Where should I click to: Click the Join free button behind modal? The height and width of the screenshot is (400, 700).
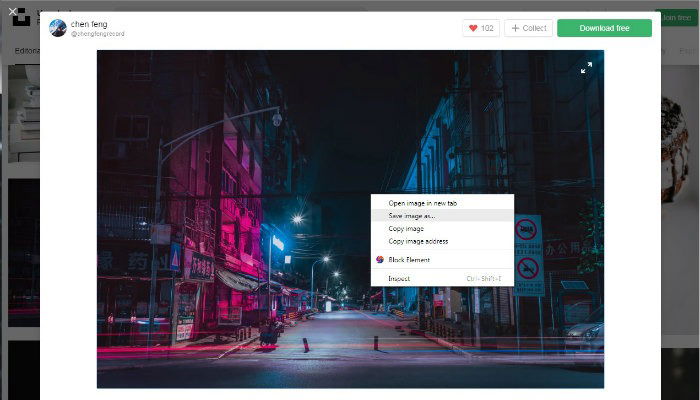(676, 17)
